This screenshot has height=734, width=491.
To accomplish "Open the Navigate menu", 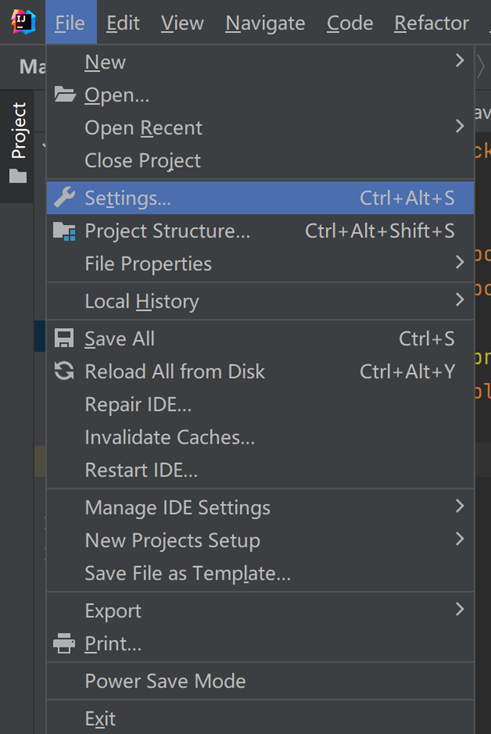I will [265, 23].
